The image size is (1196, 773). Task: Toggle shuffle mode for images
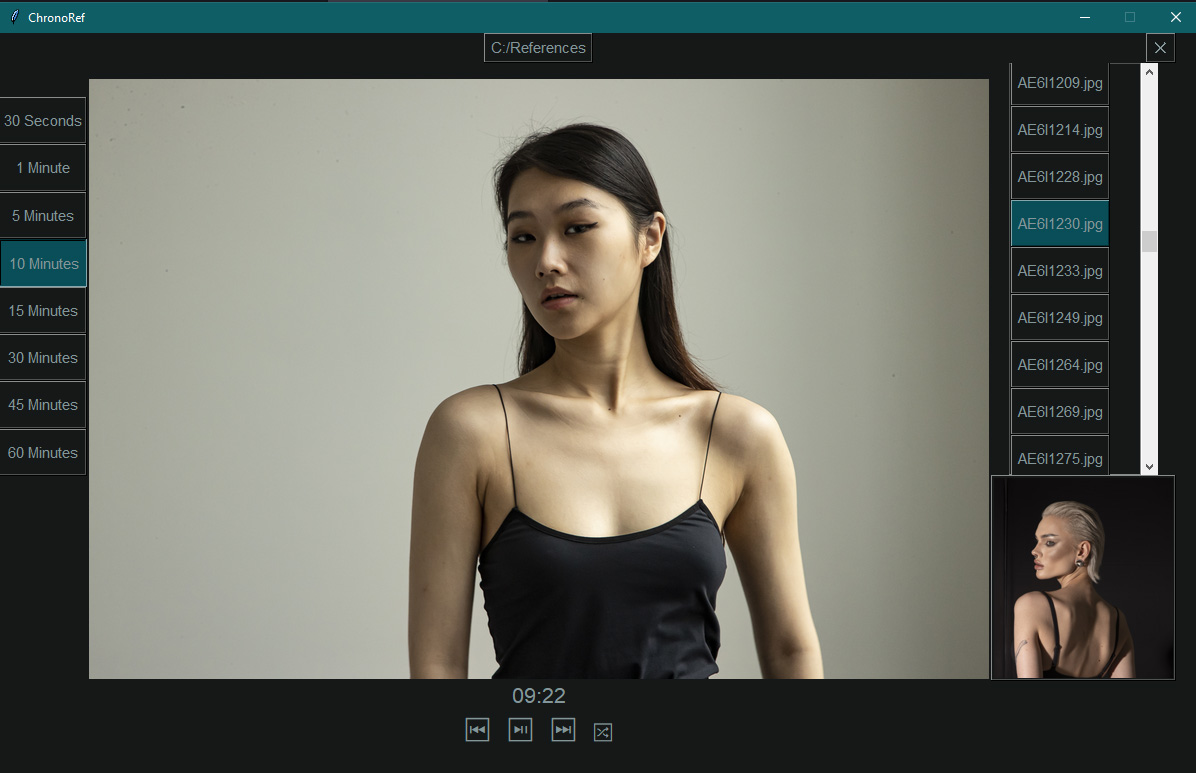(x=603, y=732)
